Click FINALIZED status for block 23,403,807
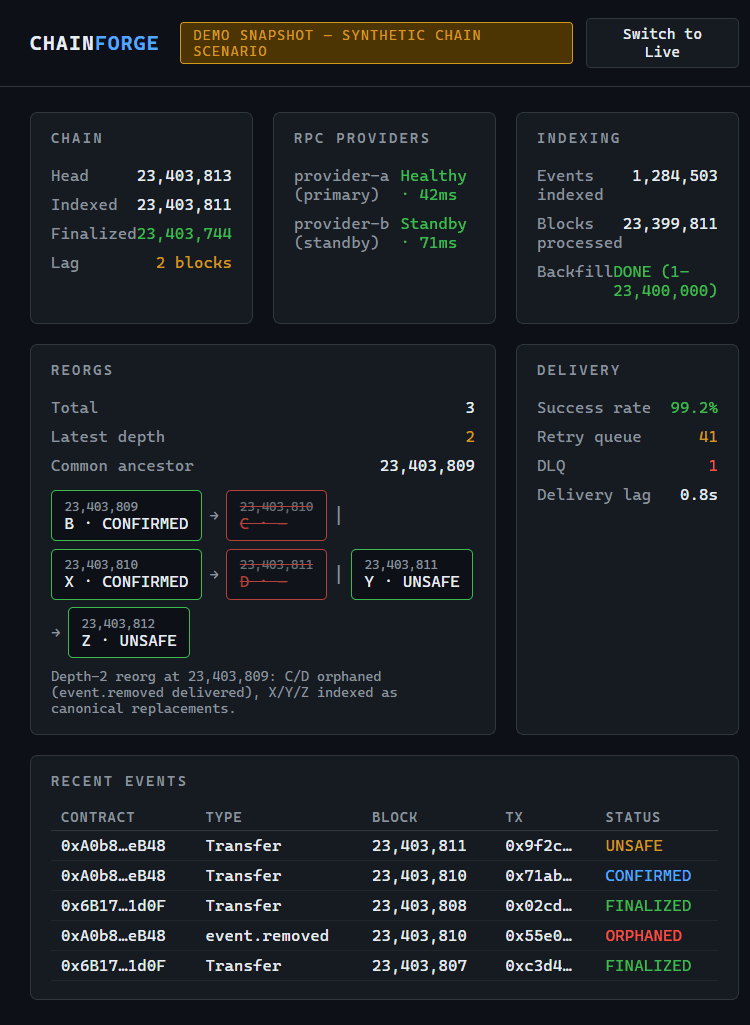 (648, 966)
